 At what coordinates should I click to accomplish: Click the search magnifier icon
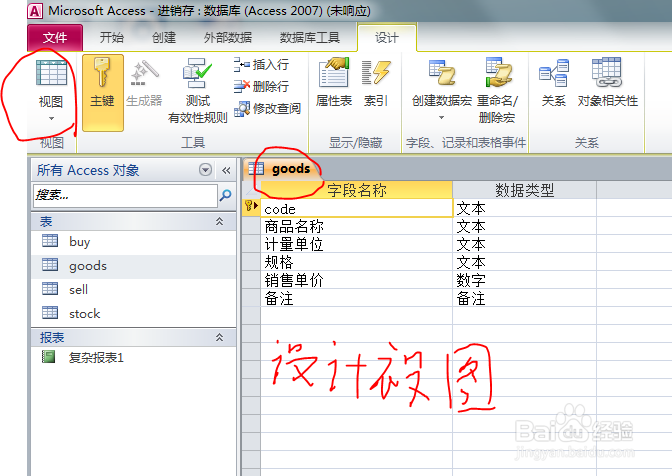coord(225,195)
